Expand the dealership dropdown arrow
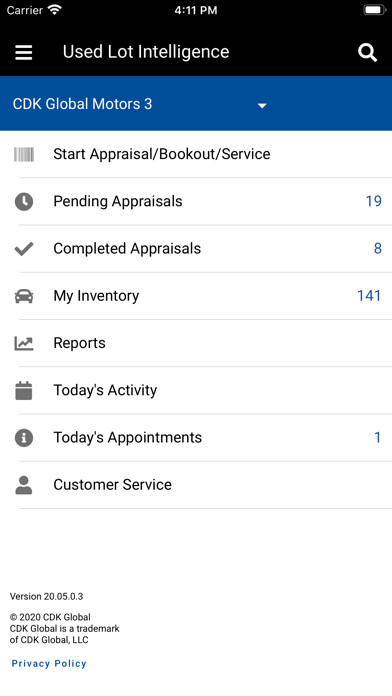The image size is (392, 696). (262, 106)
